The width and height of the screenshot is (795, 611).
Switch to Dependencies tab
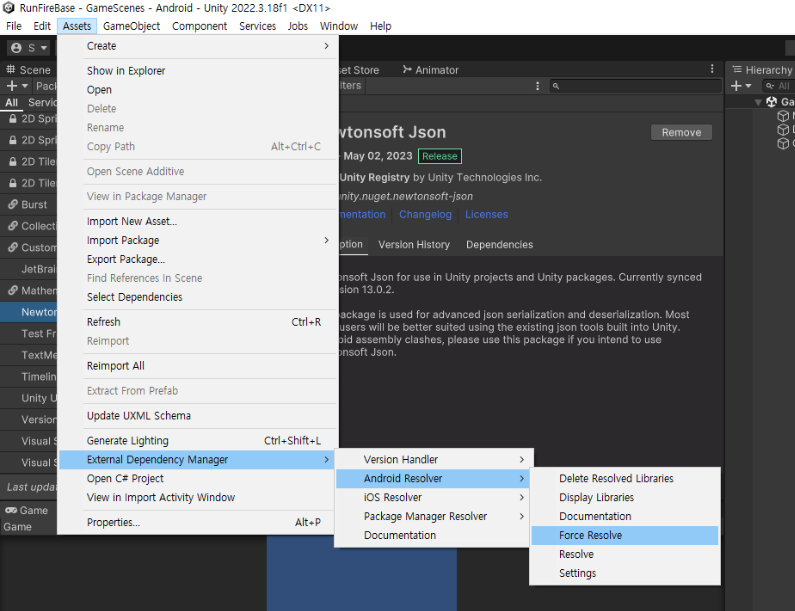coord(499,244)
